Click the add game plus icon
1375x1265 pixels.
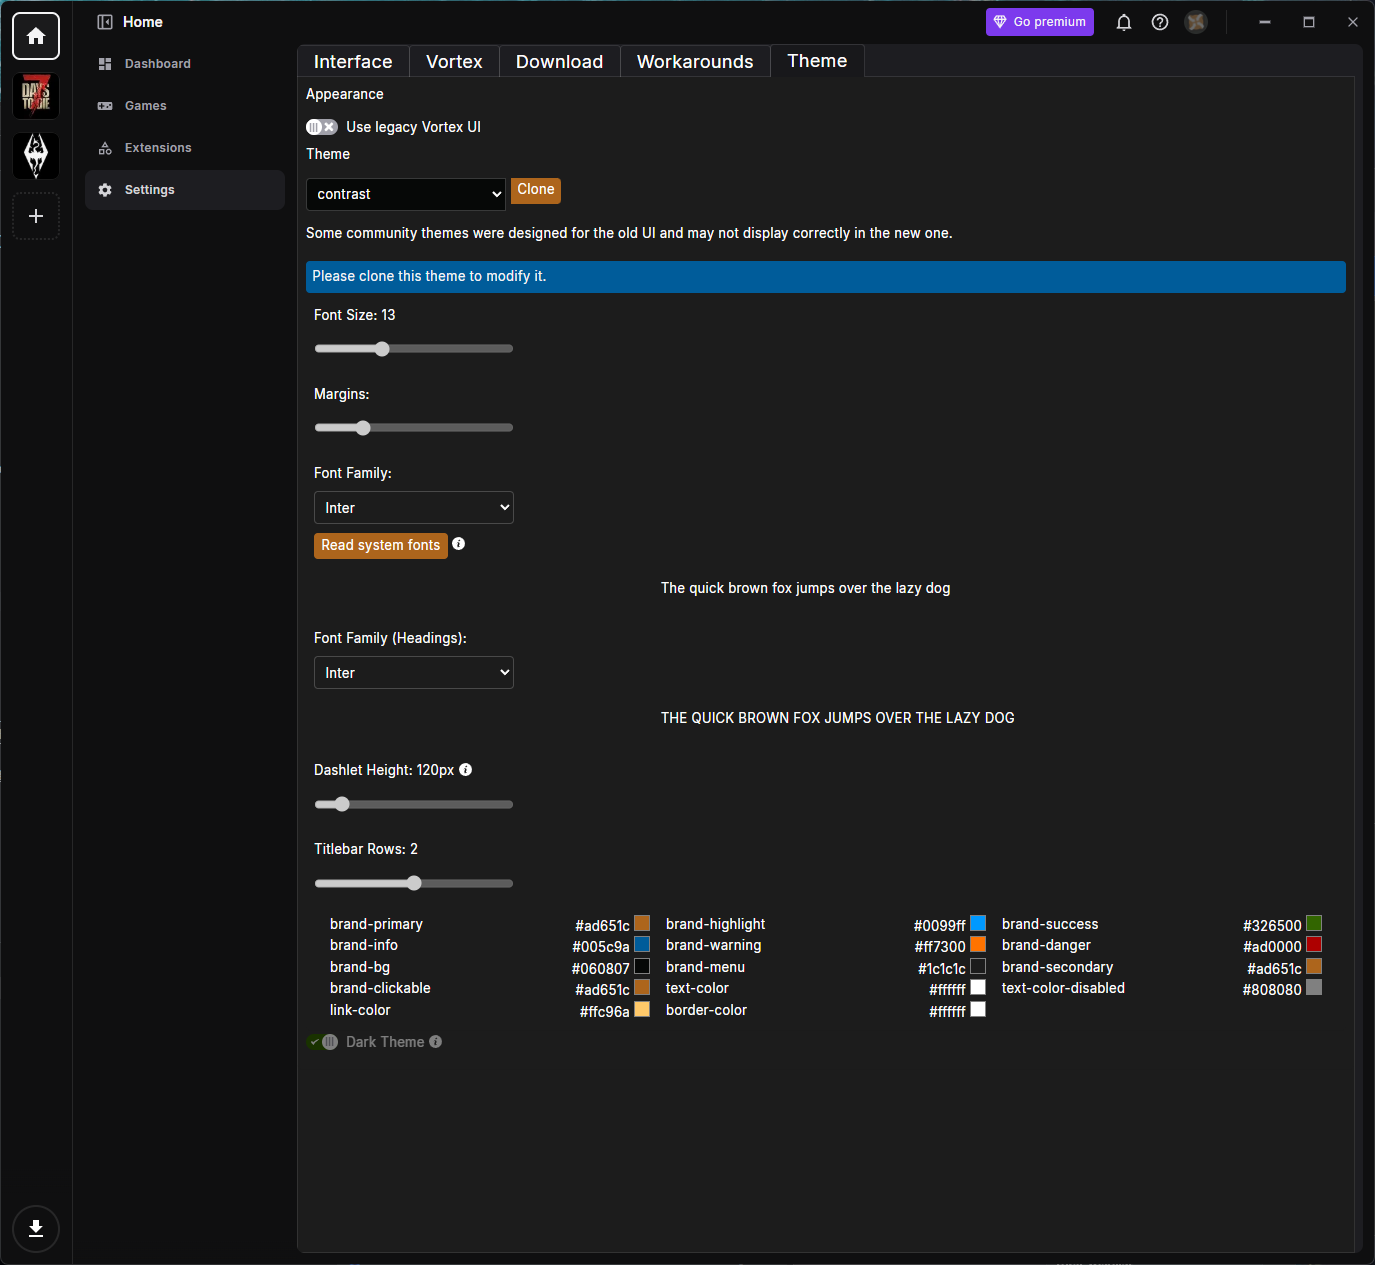tap(36, 216)
